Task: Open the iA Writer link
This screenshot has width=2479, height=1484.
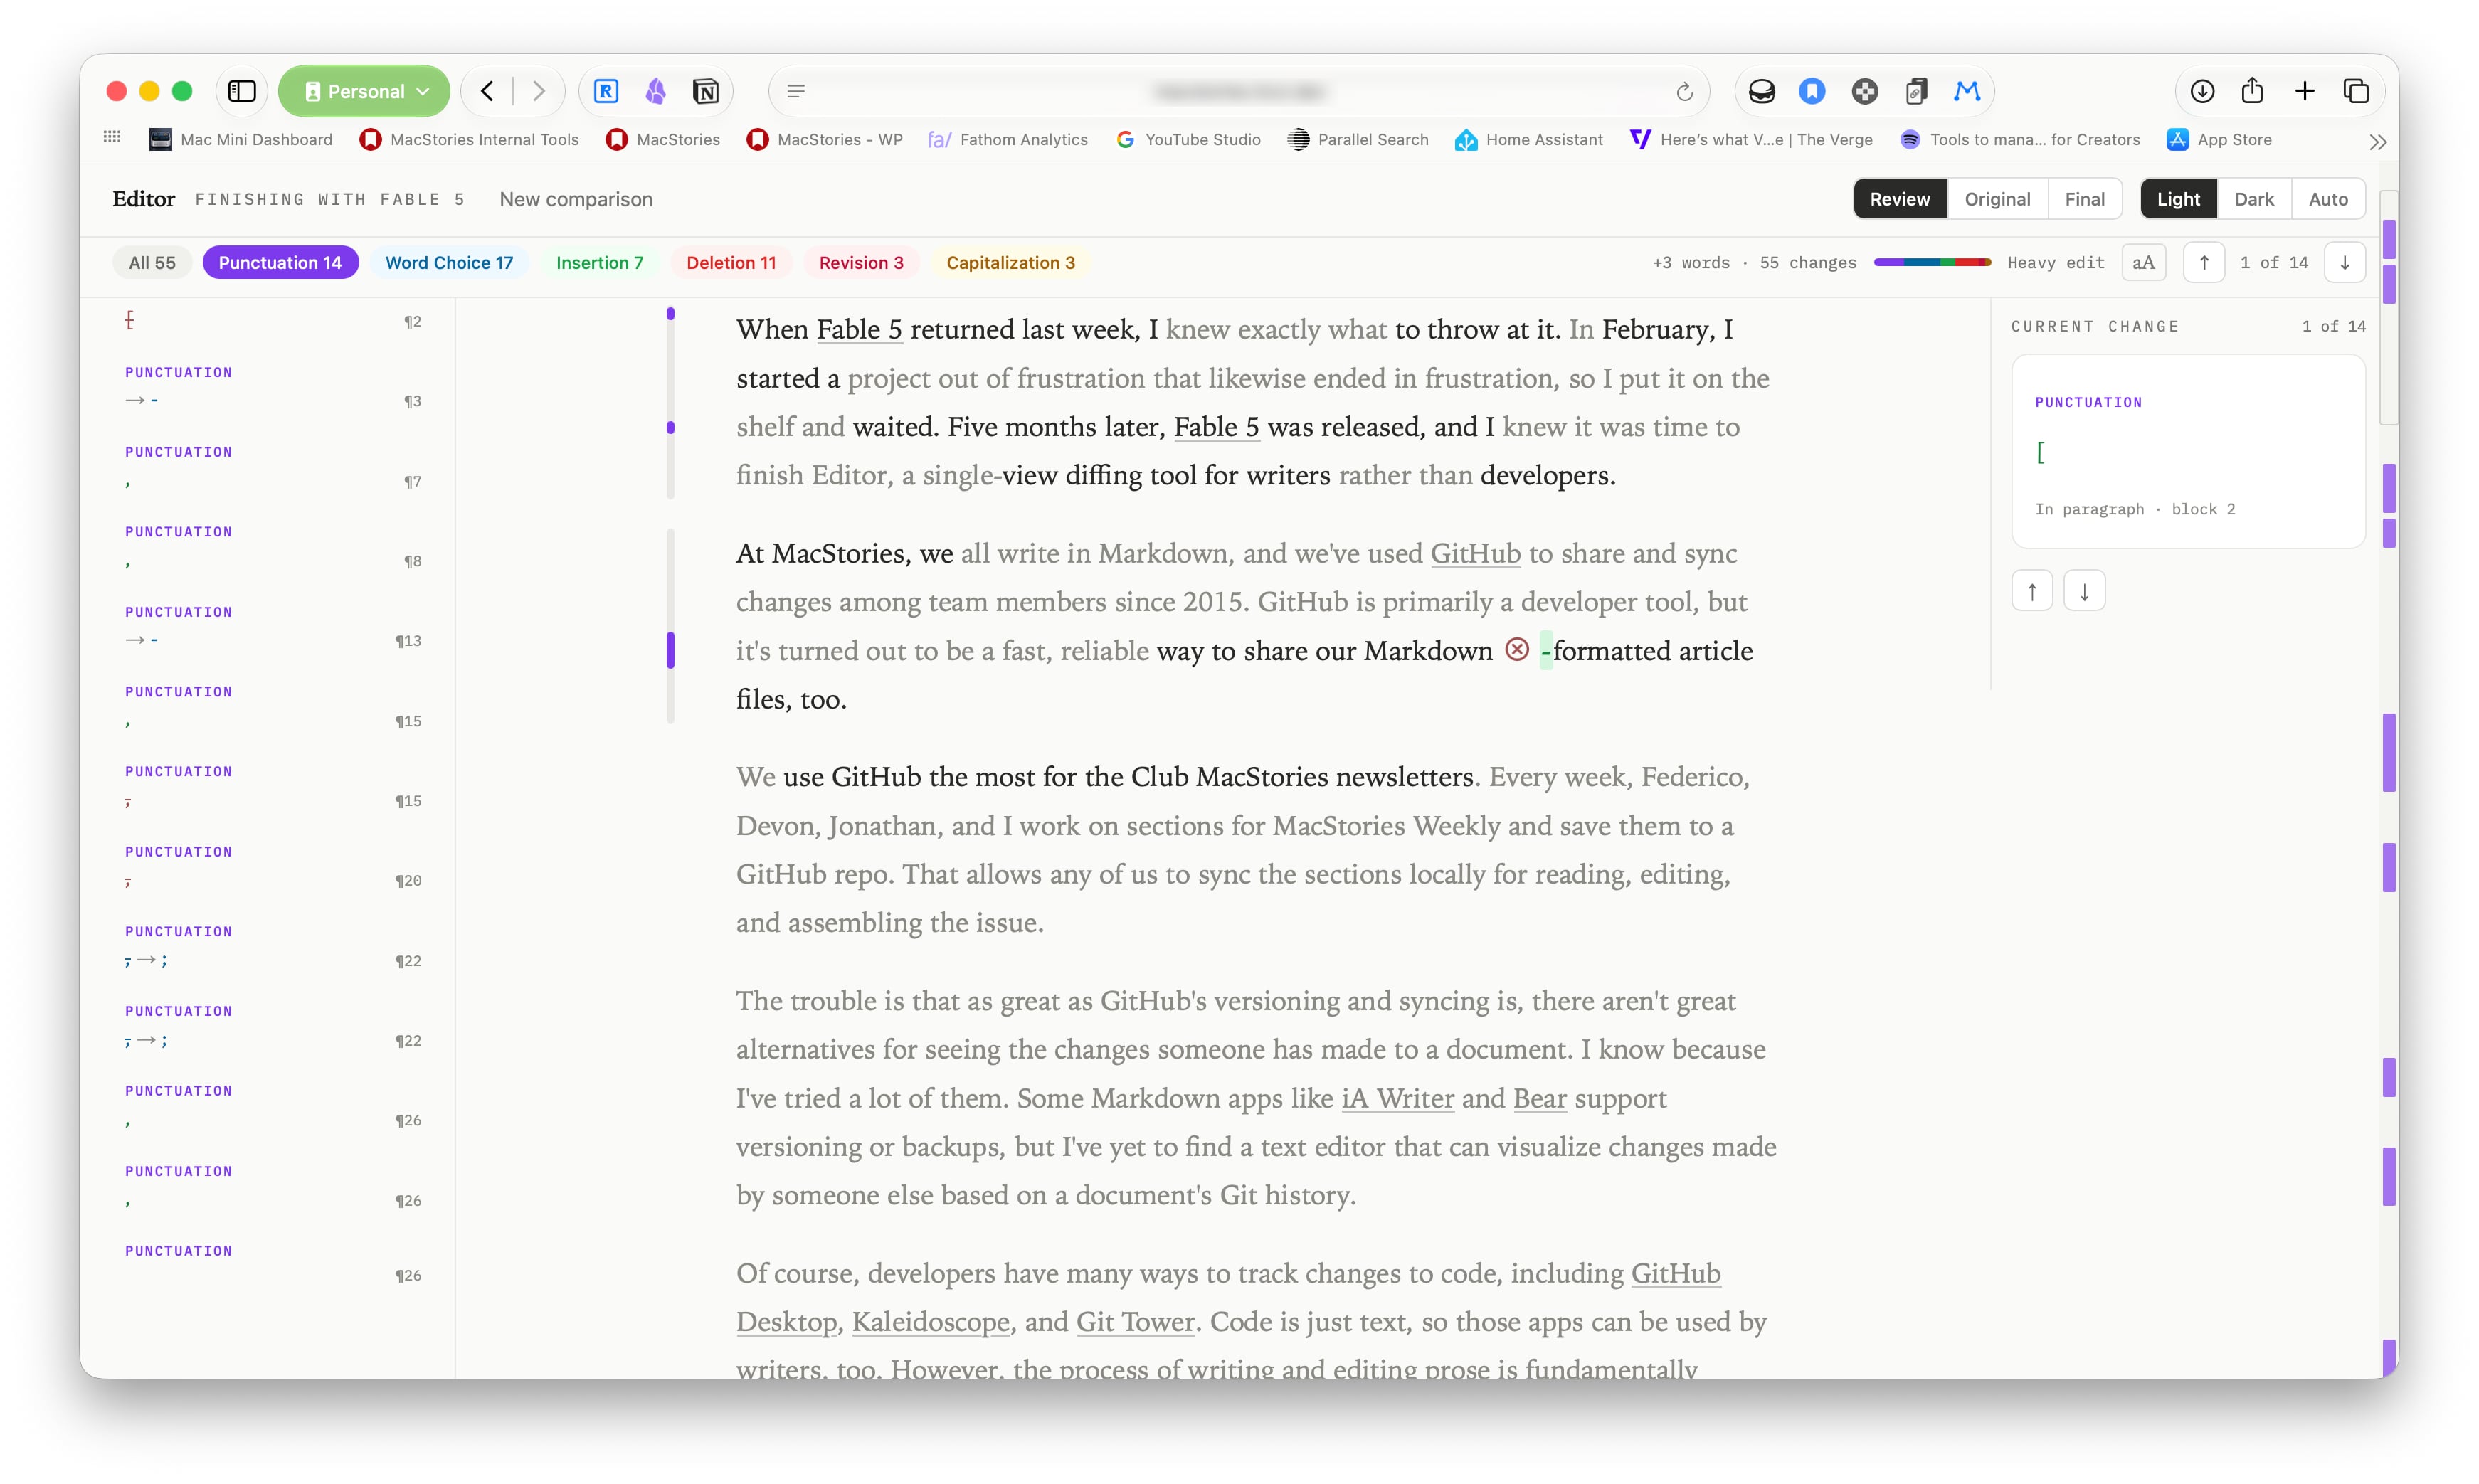Action: [x=1397, y=1098]
